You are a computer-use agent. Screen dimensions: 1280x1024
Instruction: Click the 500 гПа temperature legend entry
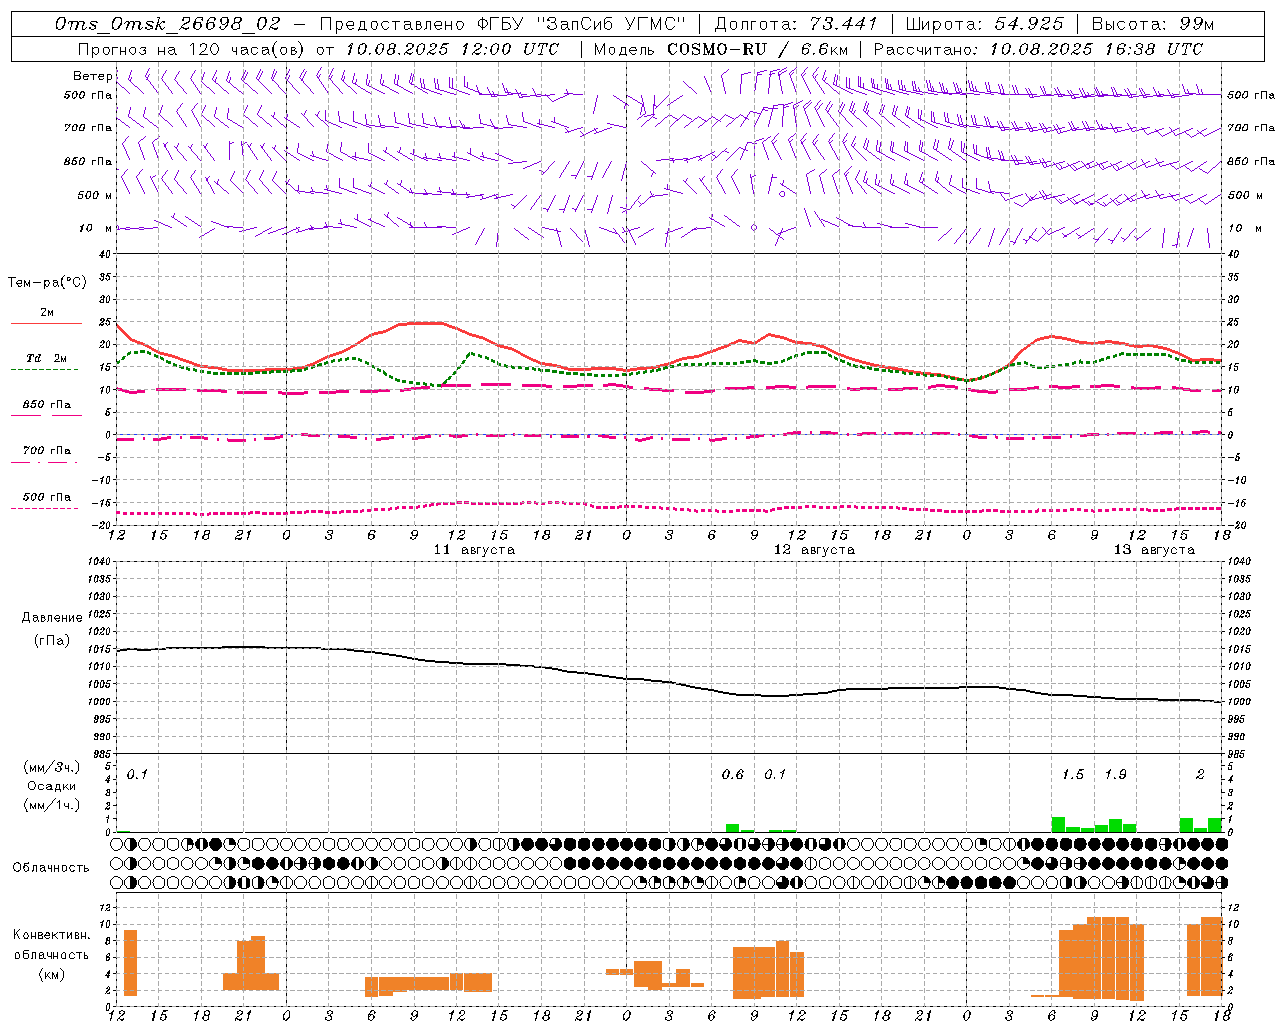click(x=47, y=497)
